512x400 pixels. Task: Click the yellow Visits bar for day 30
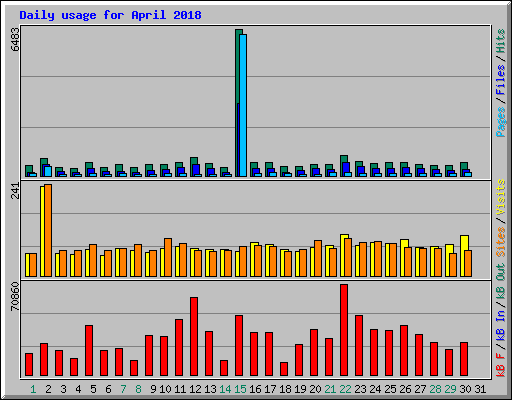click(464, 256)
